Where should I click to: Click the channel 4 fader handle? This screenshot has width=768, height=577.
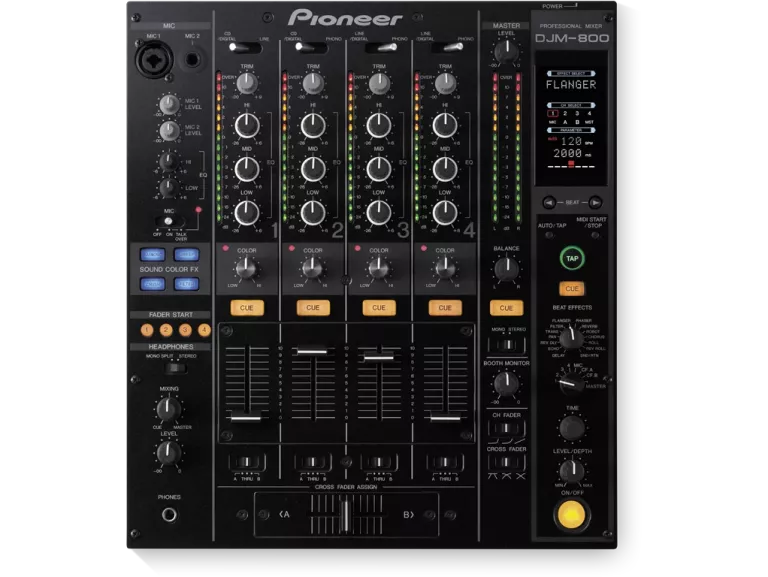(x=445, y=418)
